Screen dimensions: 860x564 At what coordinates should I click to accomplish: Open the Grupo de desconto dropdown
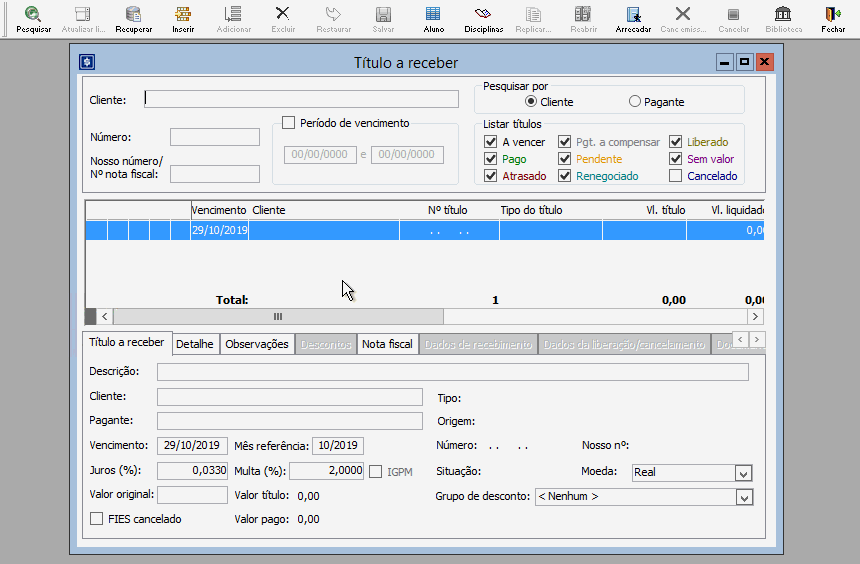point(743,497)
